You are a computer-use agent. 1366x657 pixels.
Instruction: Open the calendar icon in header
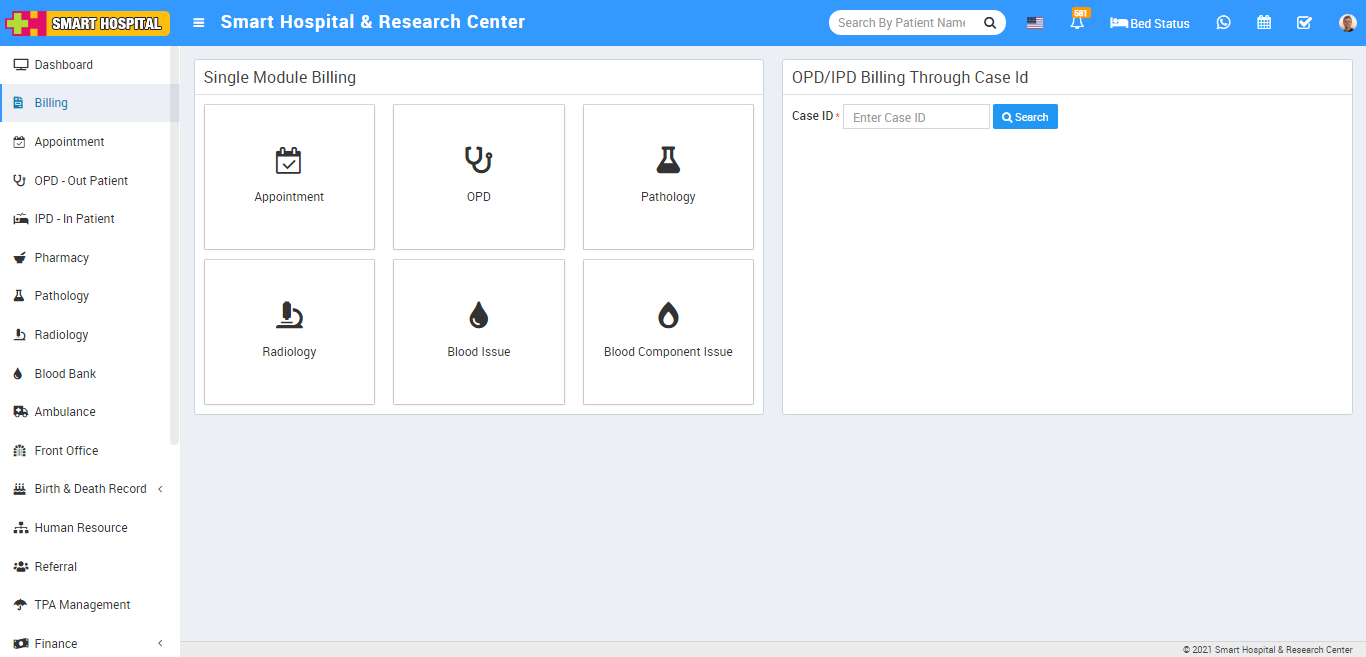1264,23
